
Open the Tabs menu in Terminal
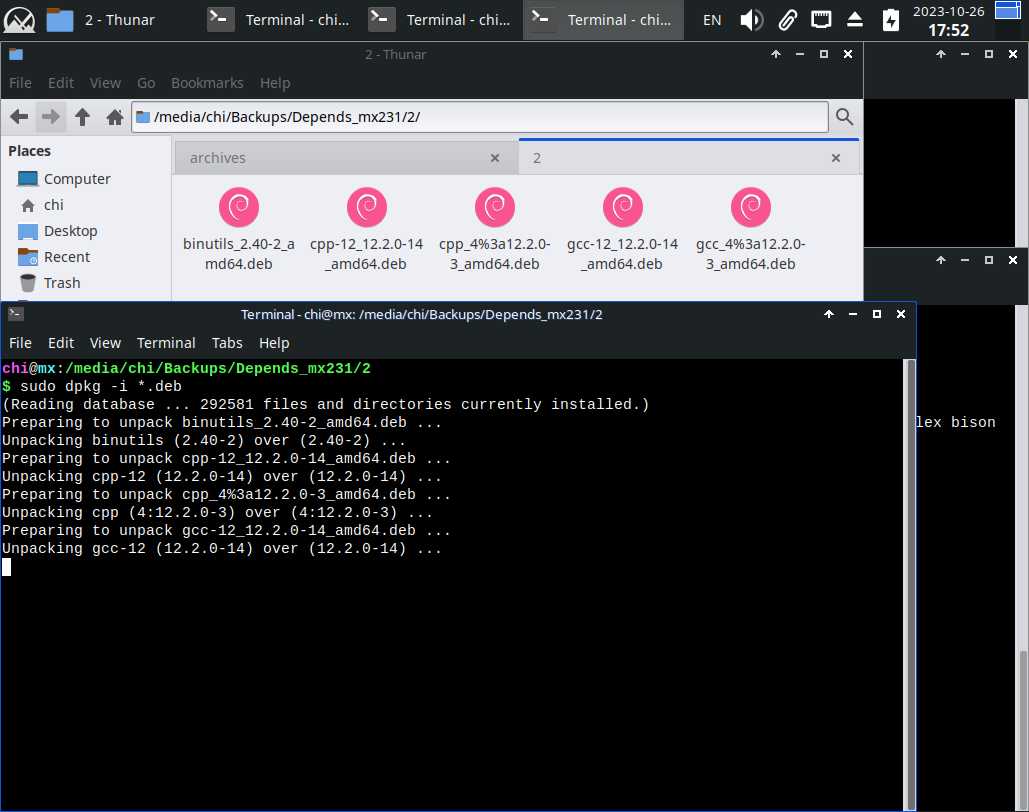pyautogui.click(x=227, y=343)
